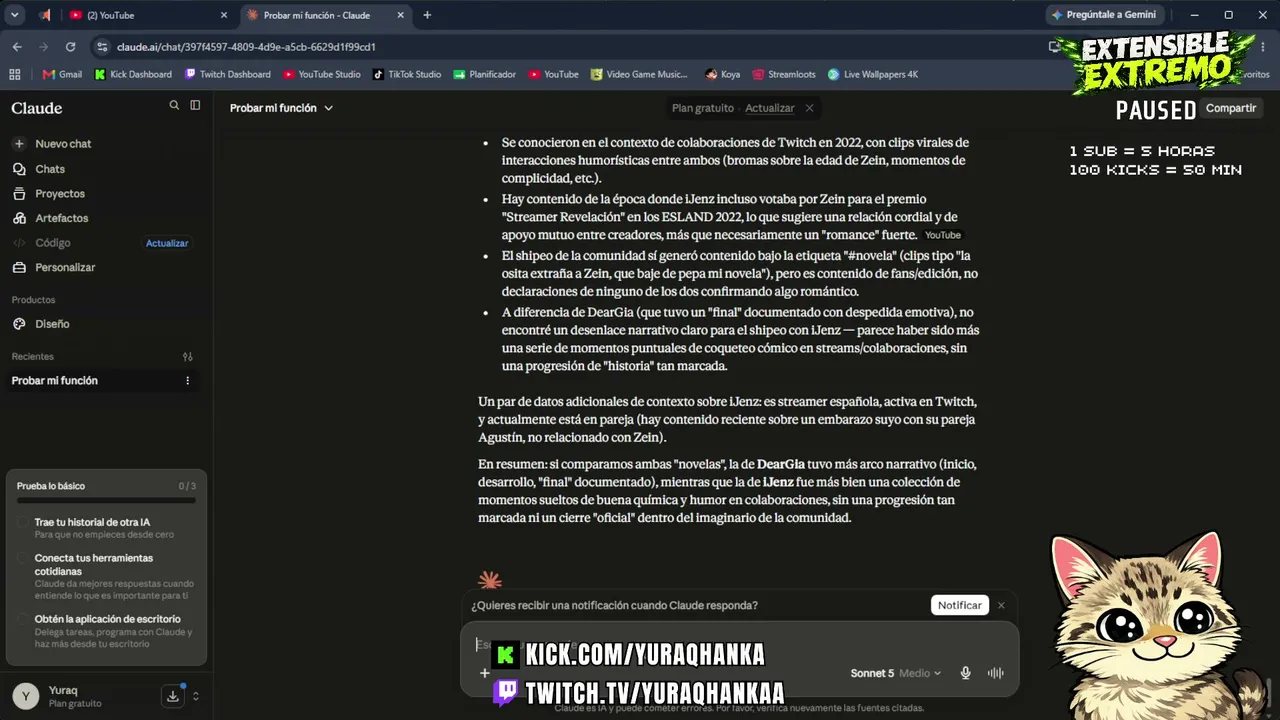Open the Kick Dashboard bookmark

click(x=133, y=74)
